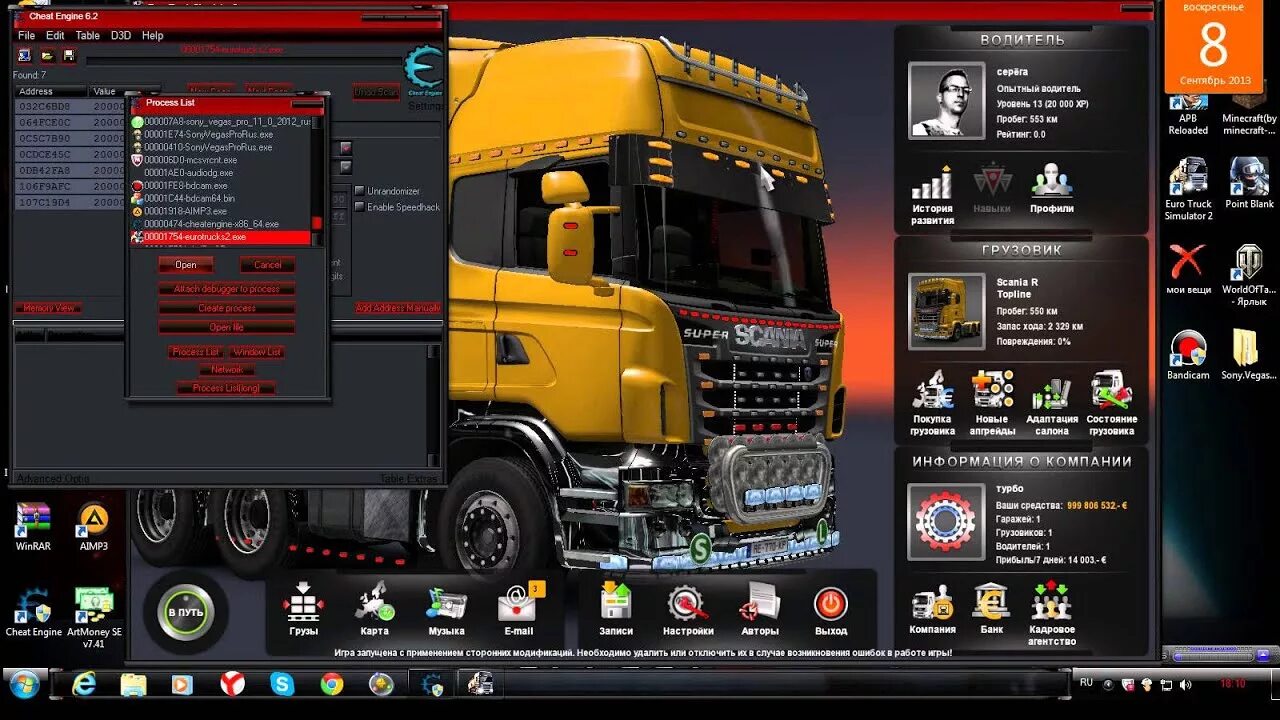1280x720 pixels.
Task: Click the Process List scrollbar thumb
Action: pos(317,223)
